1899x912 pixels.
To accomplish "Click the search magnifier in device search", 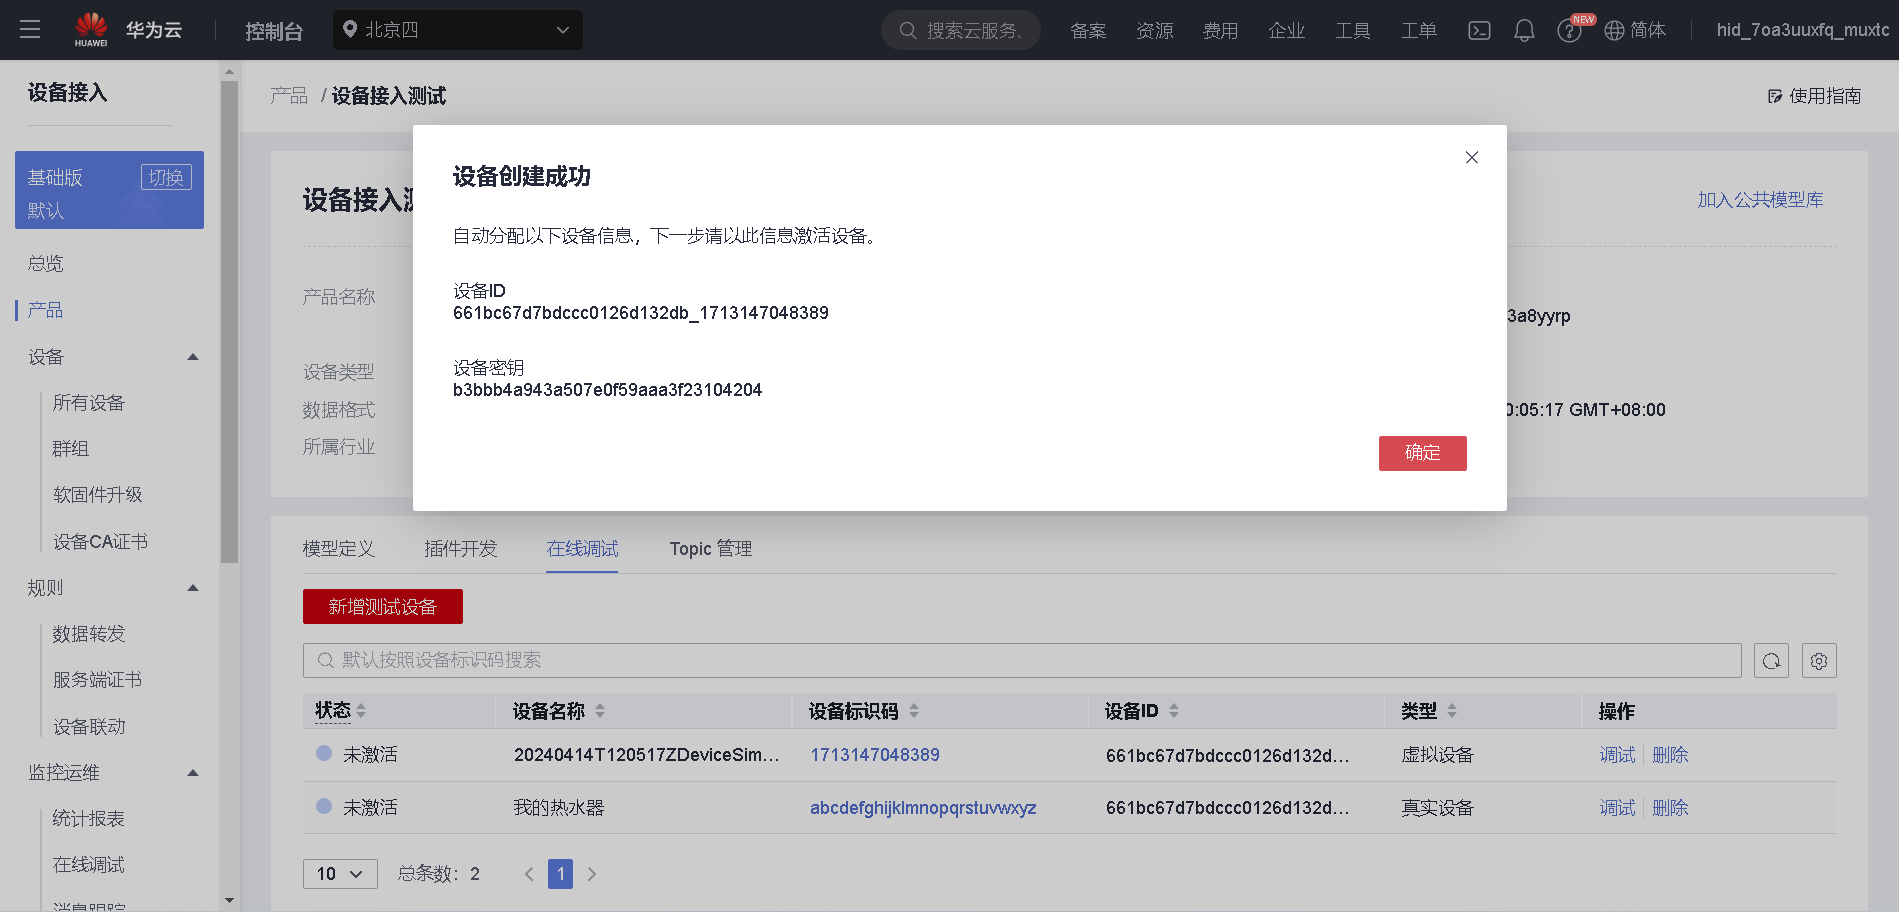I will (x=325, y=660).
